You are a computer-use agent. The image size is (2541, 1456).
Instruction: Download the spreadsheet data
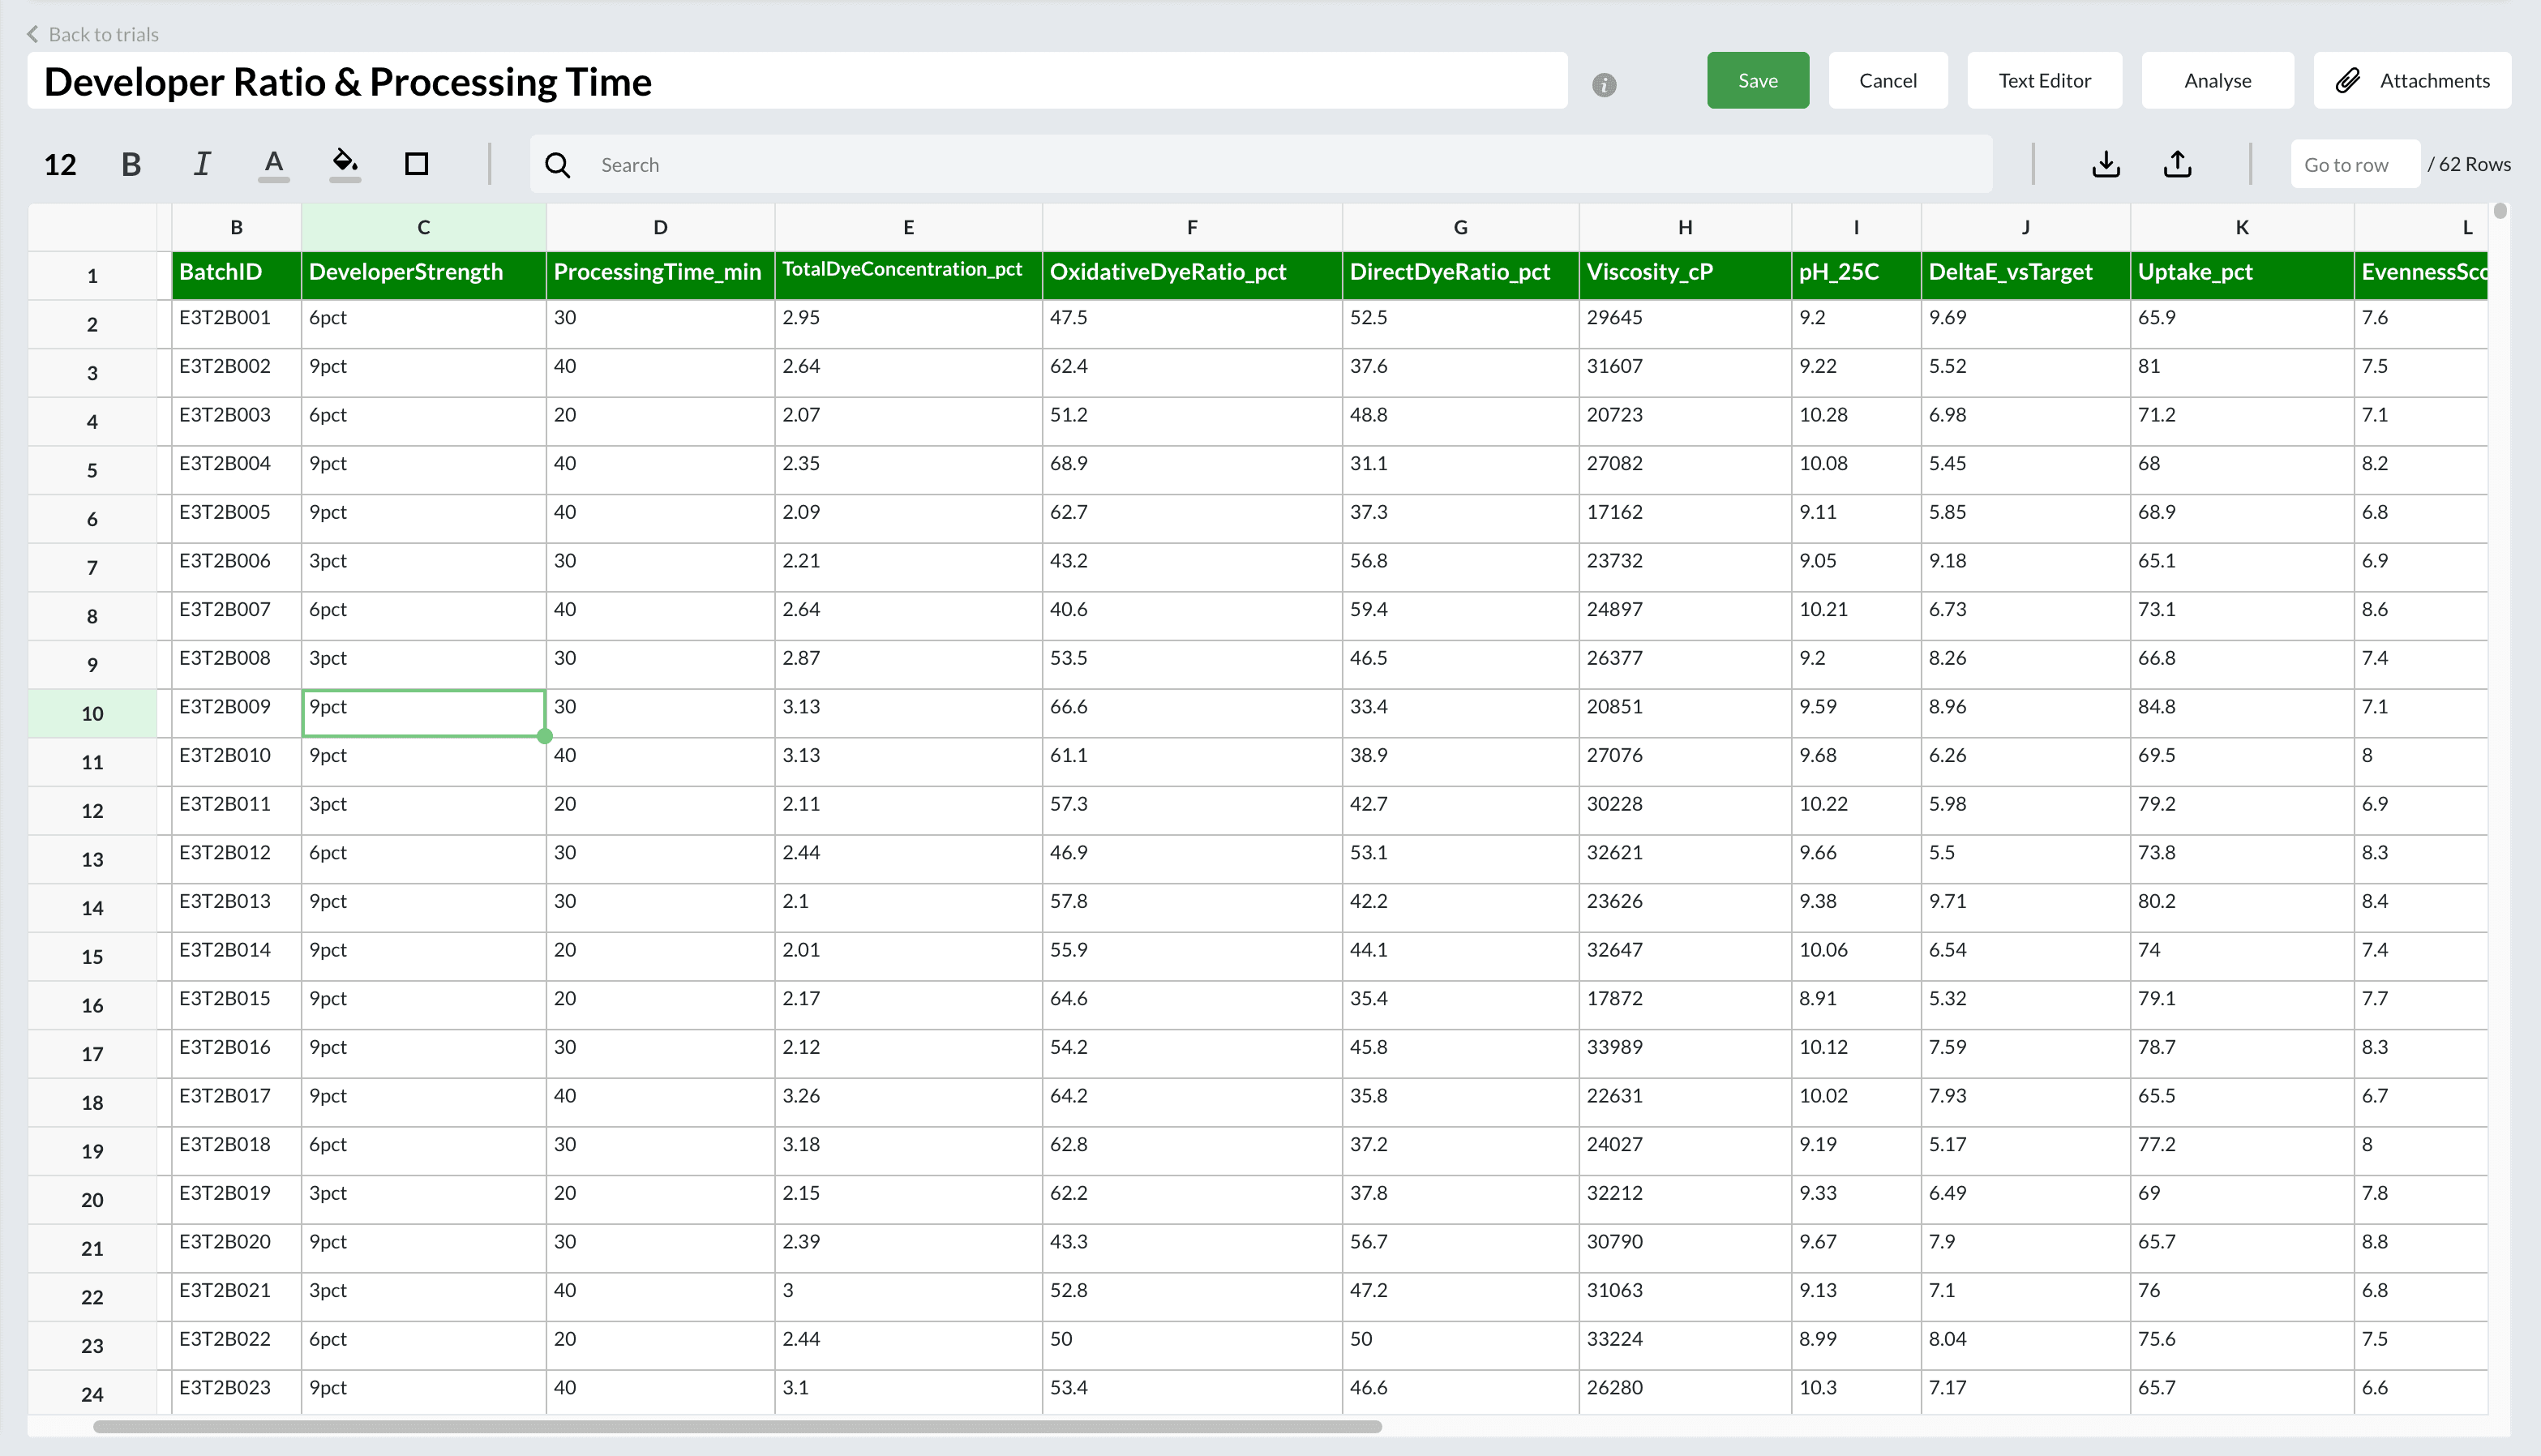(2106, 164)
